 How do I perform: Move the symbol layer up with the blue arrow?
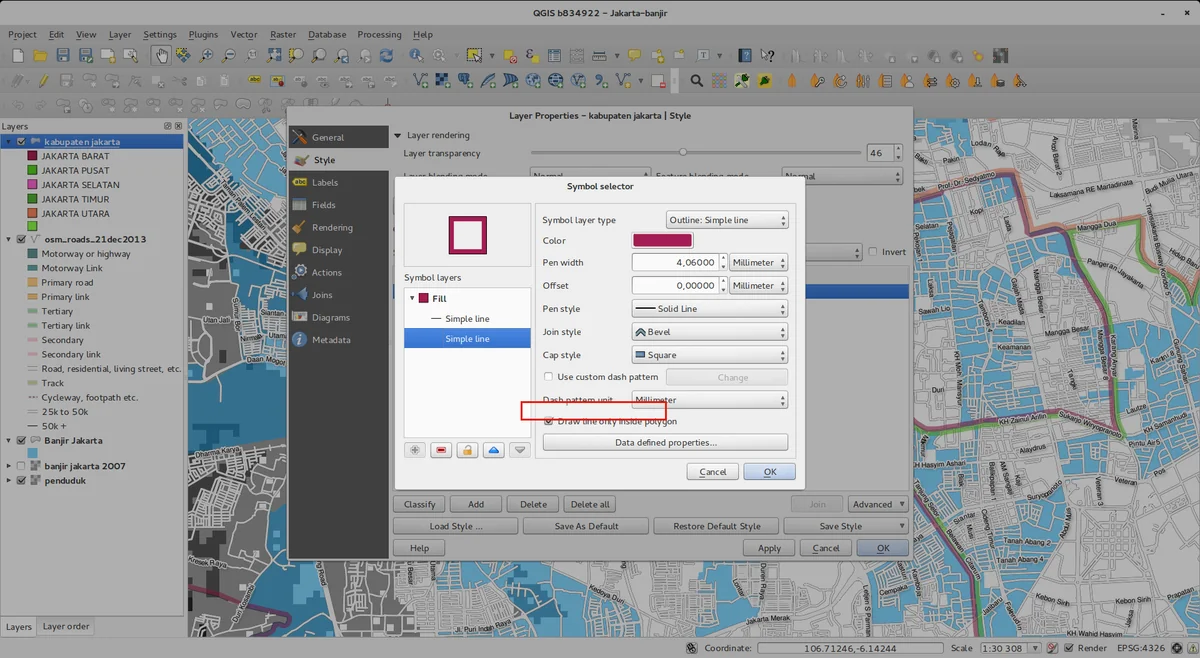[493, 450]
